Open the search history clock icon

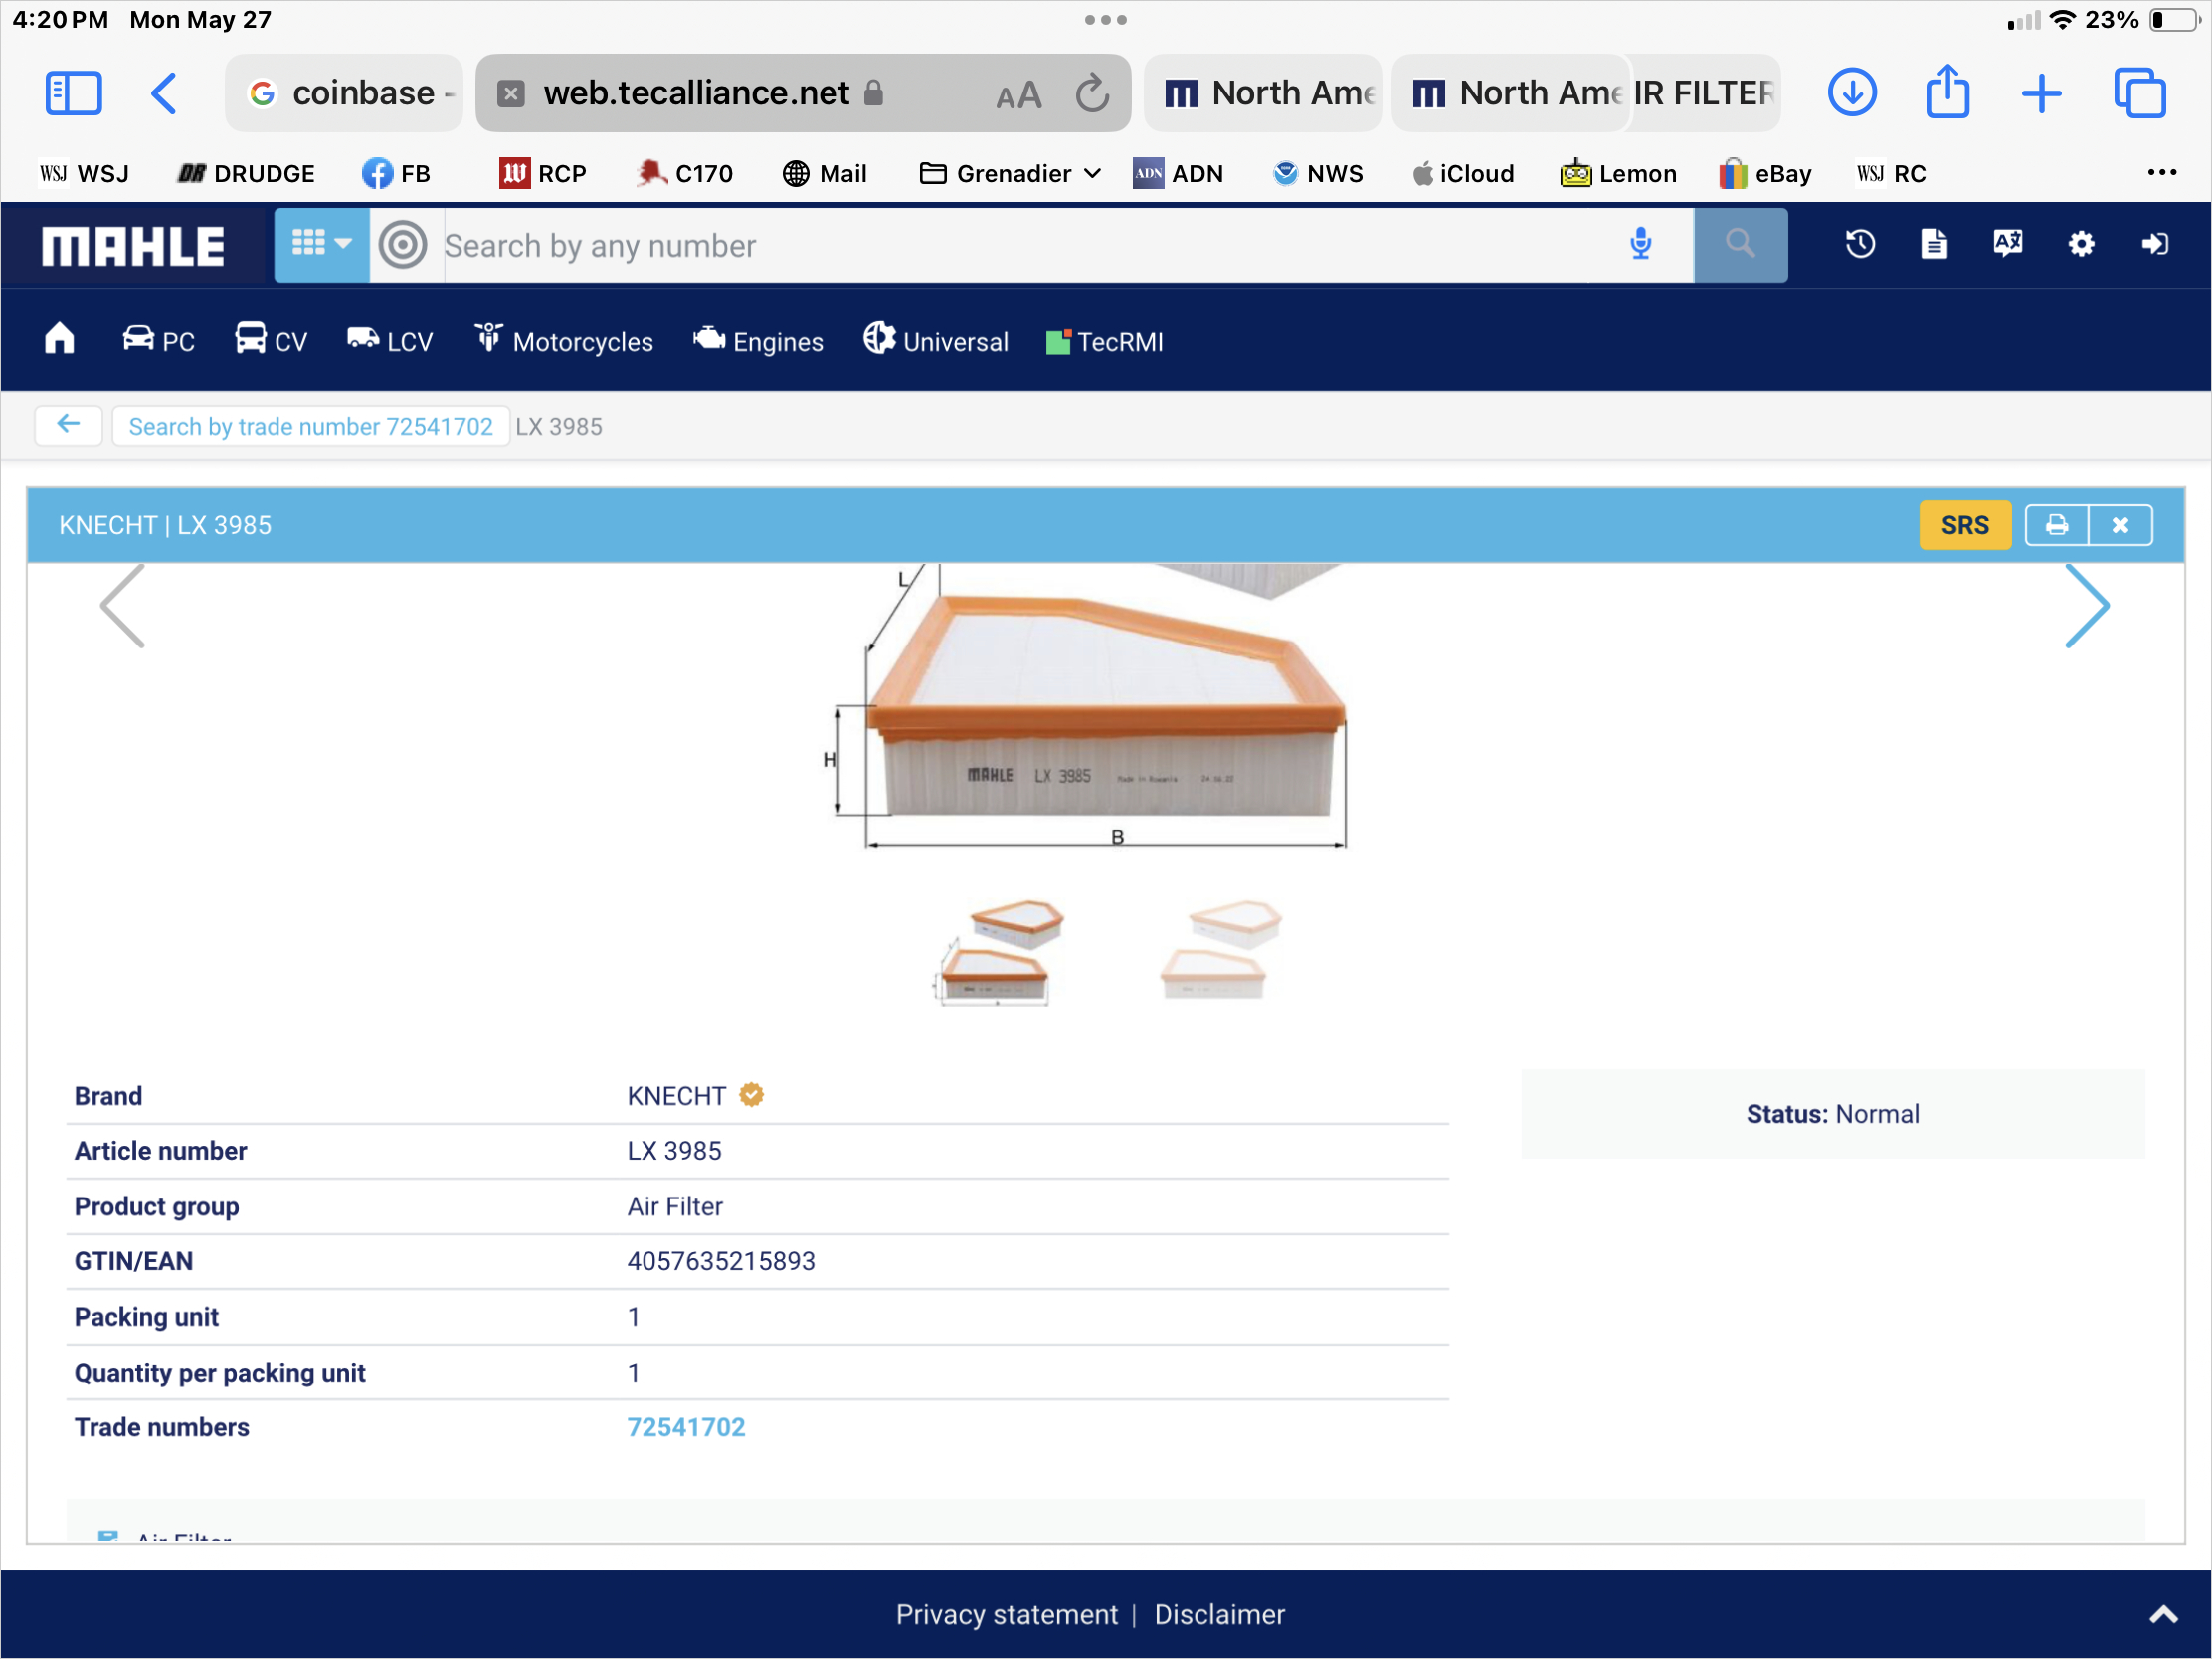pos(1860,244)
